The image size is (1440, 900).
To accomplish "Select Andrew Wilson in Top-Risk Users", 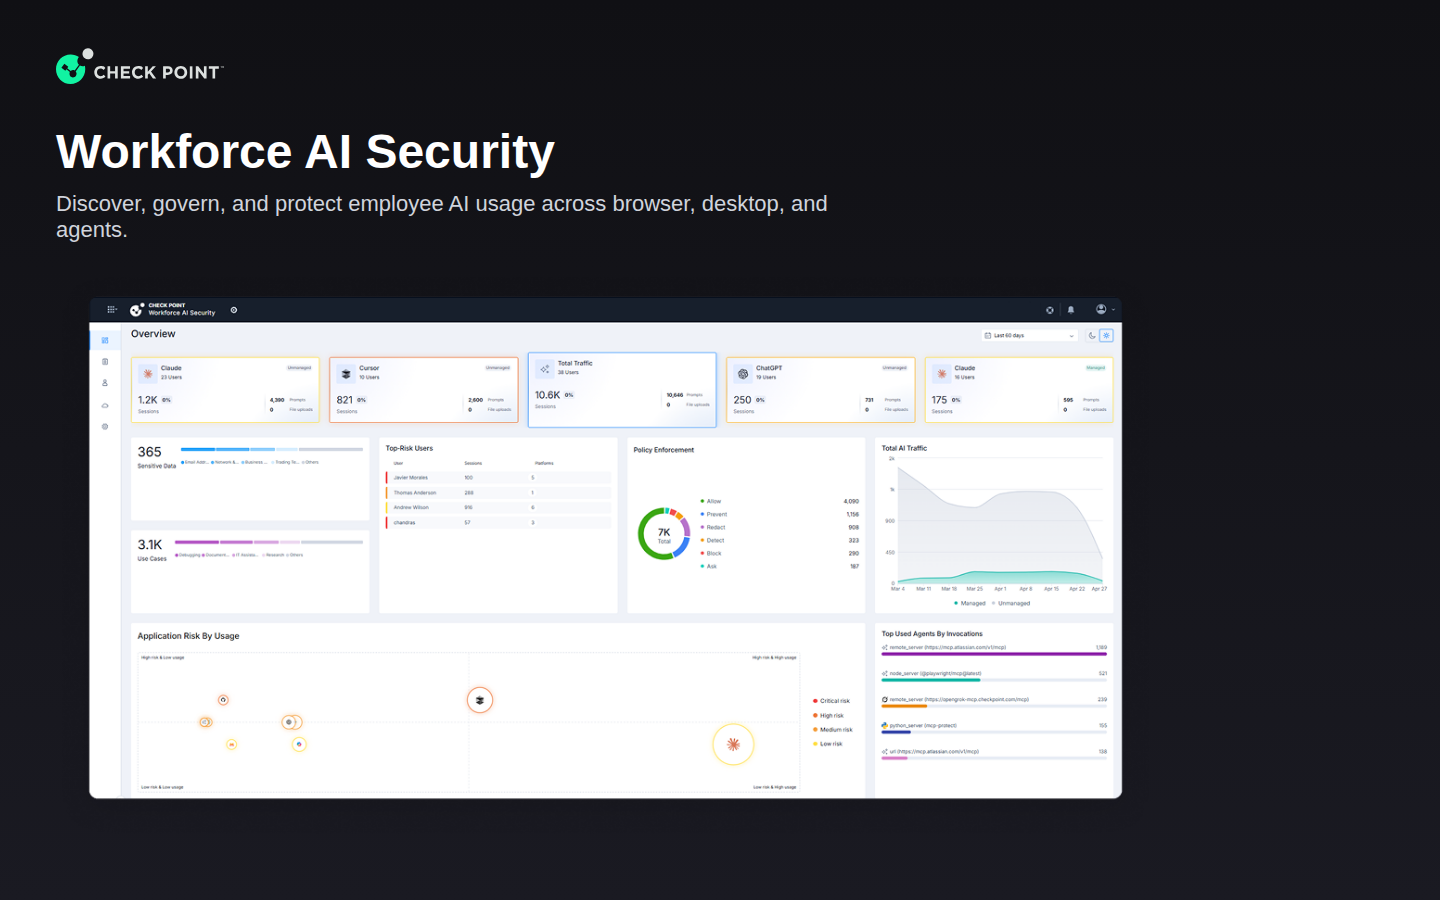I will [498, 508].
